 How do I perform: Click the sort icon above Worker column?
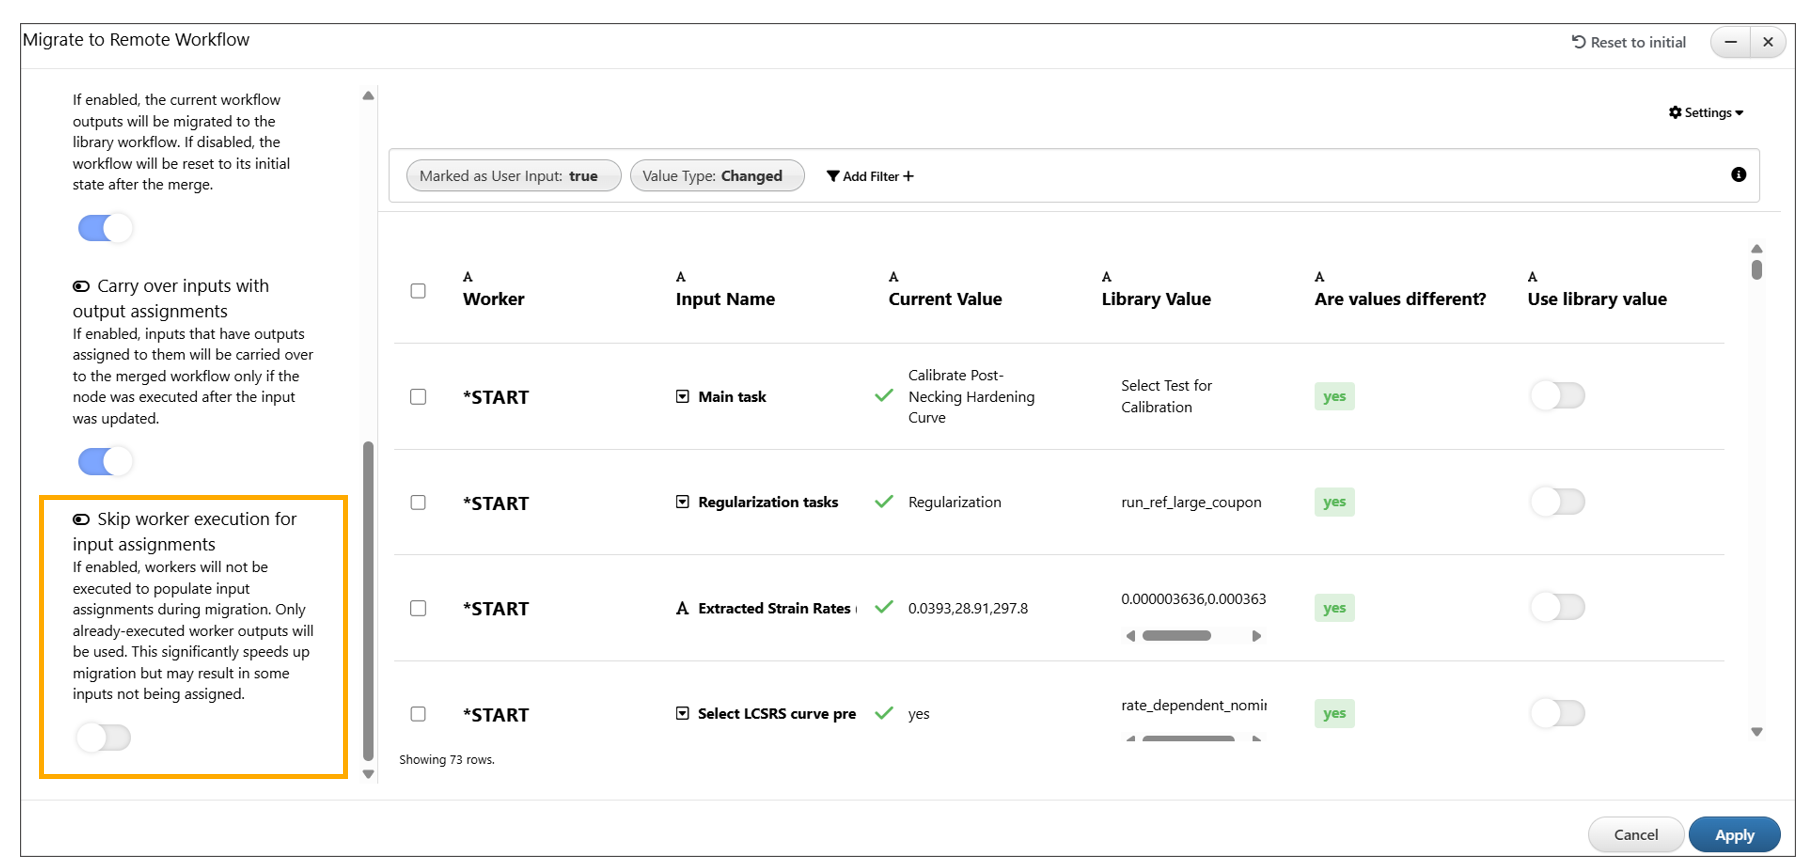pos(468,277)
